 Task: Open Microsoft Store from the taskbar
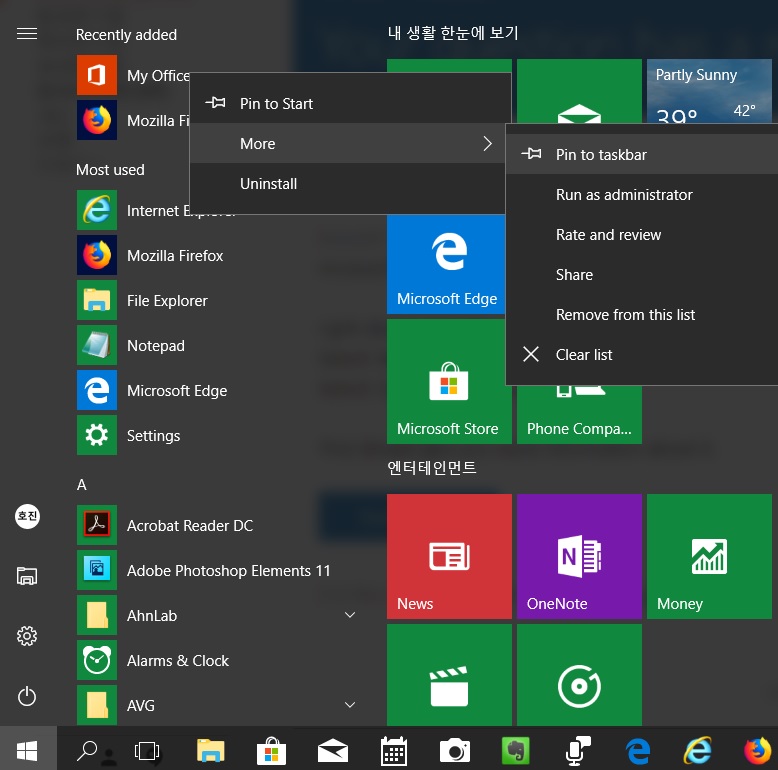[x=270, y=750]
